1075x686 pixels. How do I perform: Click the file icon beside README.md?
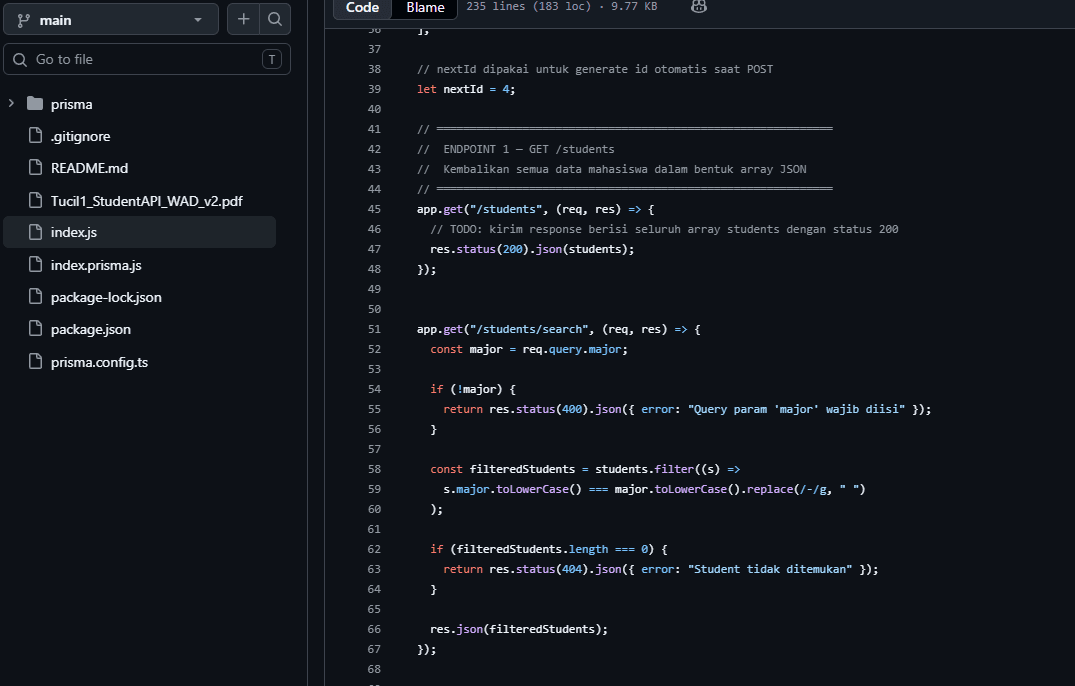(35, 167)
